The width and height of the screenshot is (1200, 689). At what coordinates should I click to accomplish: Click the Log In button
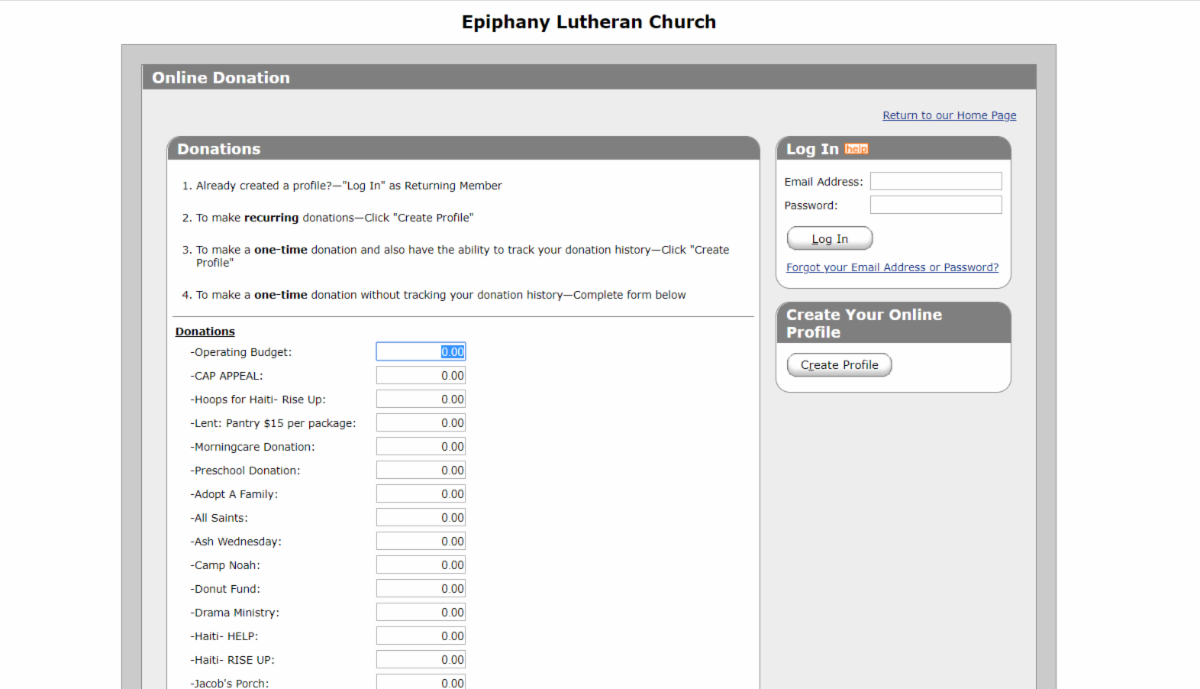click(x=830, y=239)
